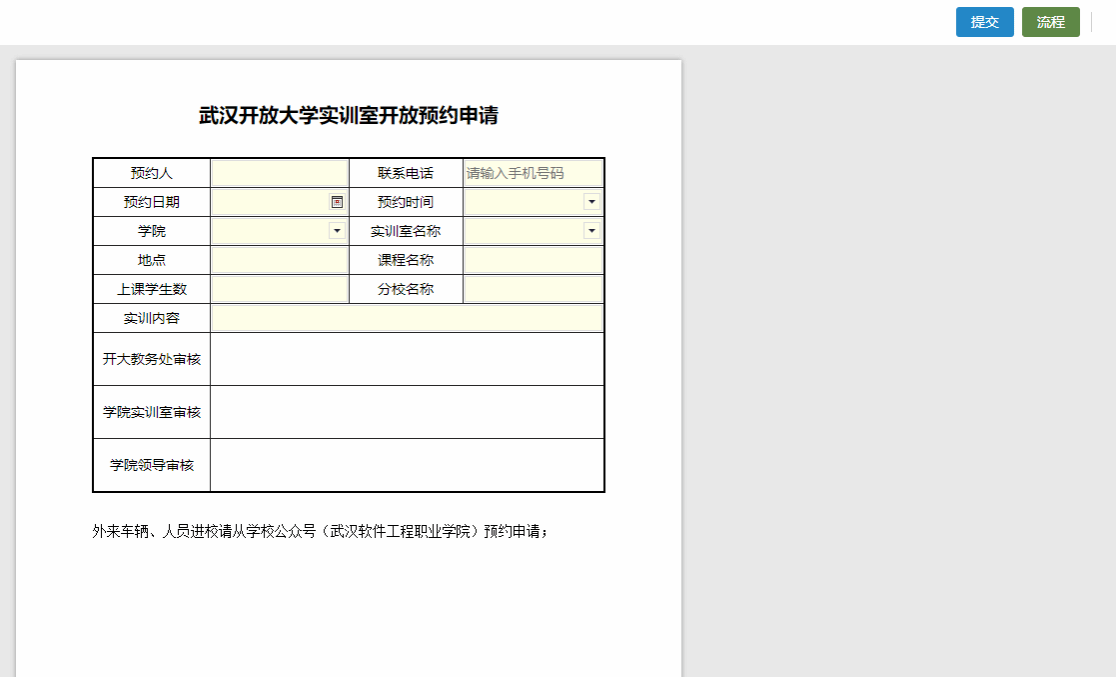Click the 学院领导审核 approval area
This screenshot has width=1116, height=677.
(407, 465)
